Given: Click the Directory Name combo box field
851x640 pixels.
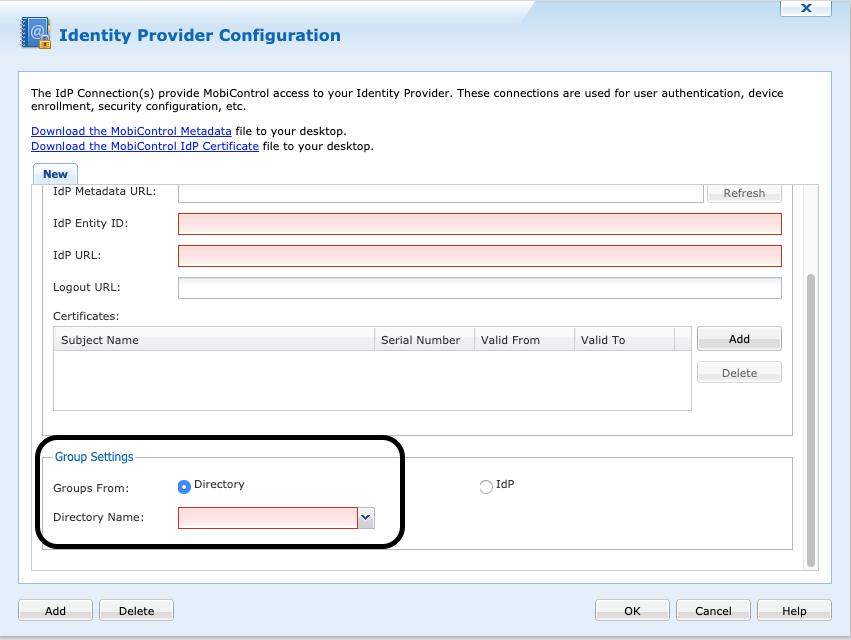Looking at the screenshot, I should (267, 517).
